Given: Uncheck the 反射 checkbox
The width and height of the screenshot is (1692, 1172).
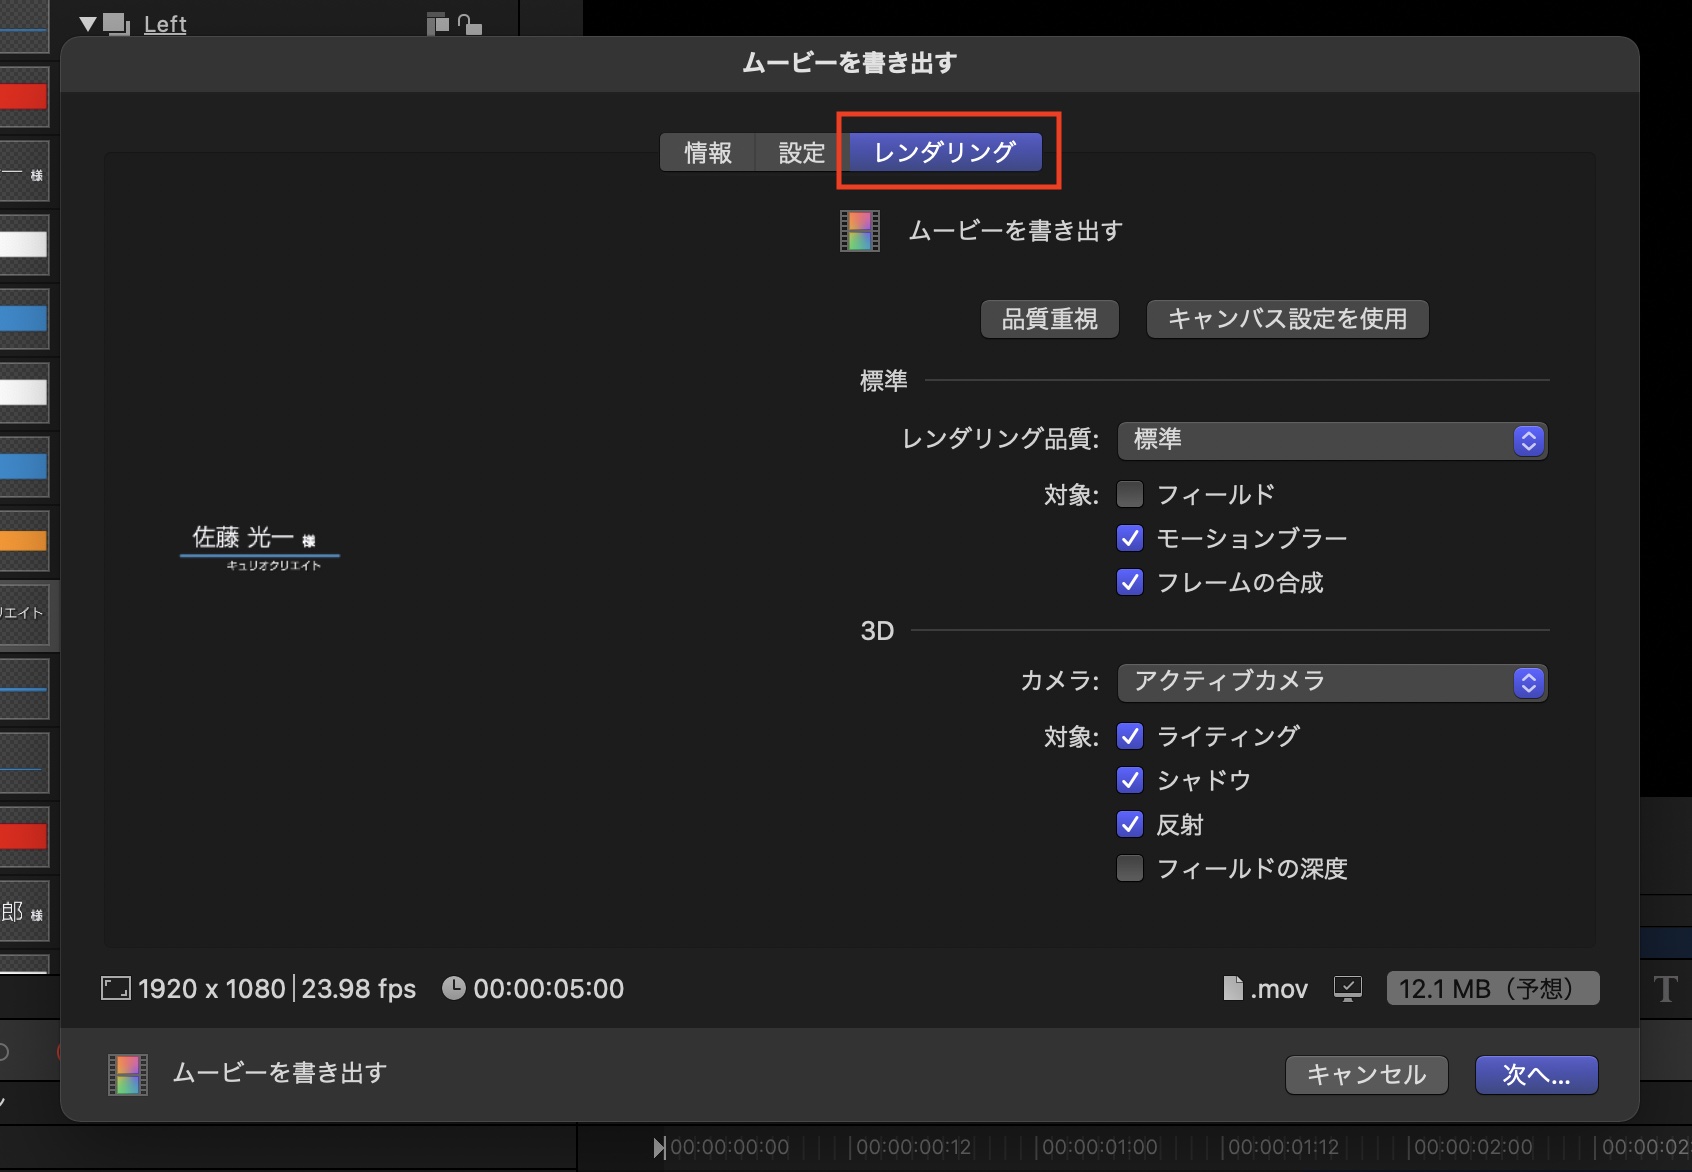Looking at the screenshot, I should click(1130, 824).
